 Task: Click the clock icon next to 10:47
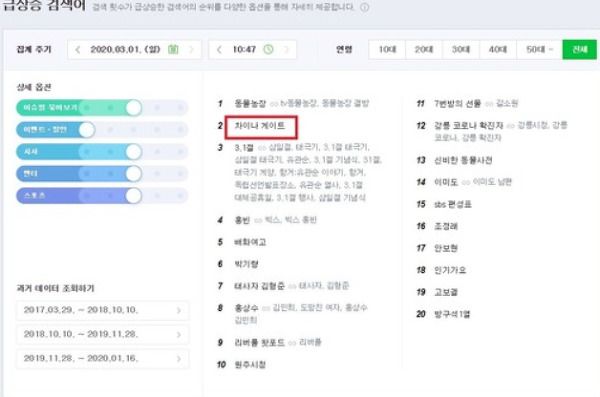pos(269,49)
